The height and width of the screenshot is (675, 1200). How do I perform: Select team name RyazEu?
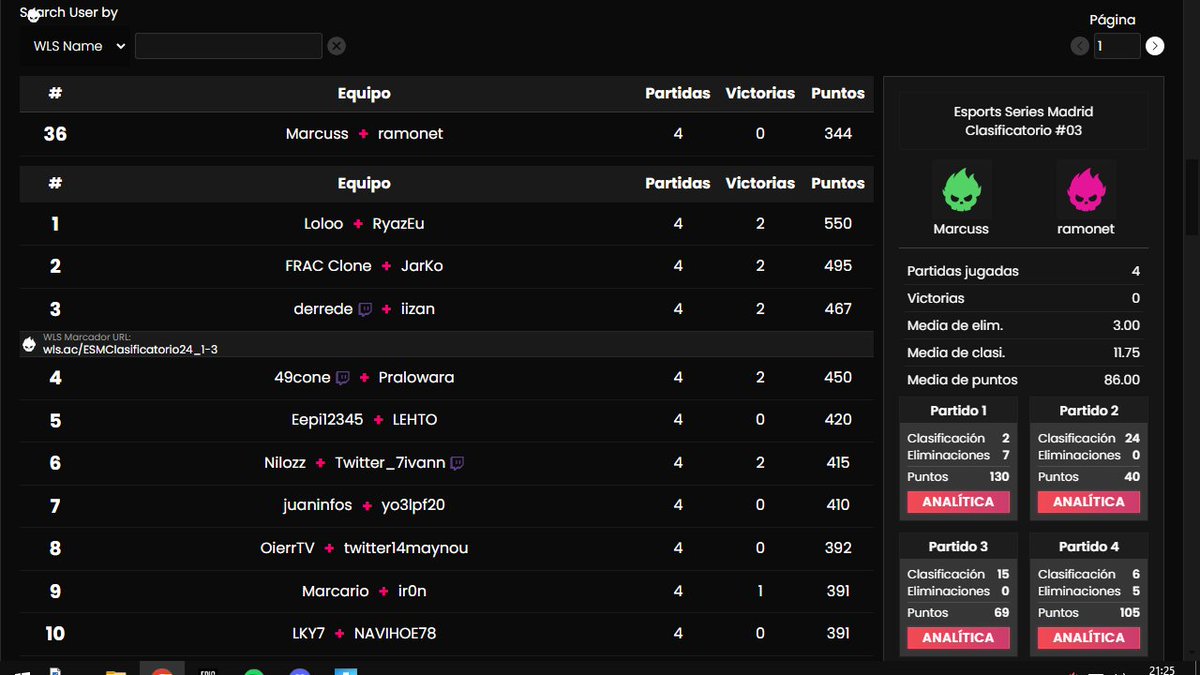tap(398, 224)
